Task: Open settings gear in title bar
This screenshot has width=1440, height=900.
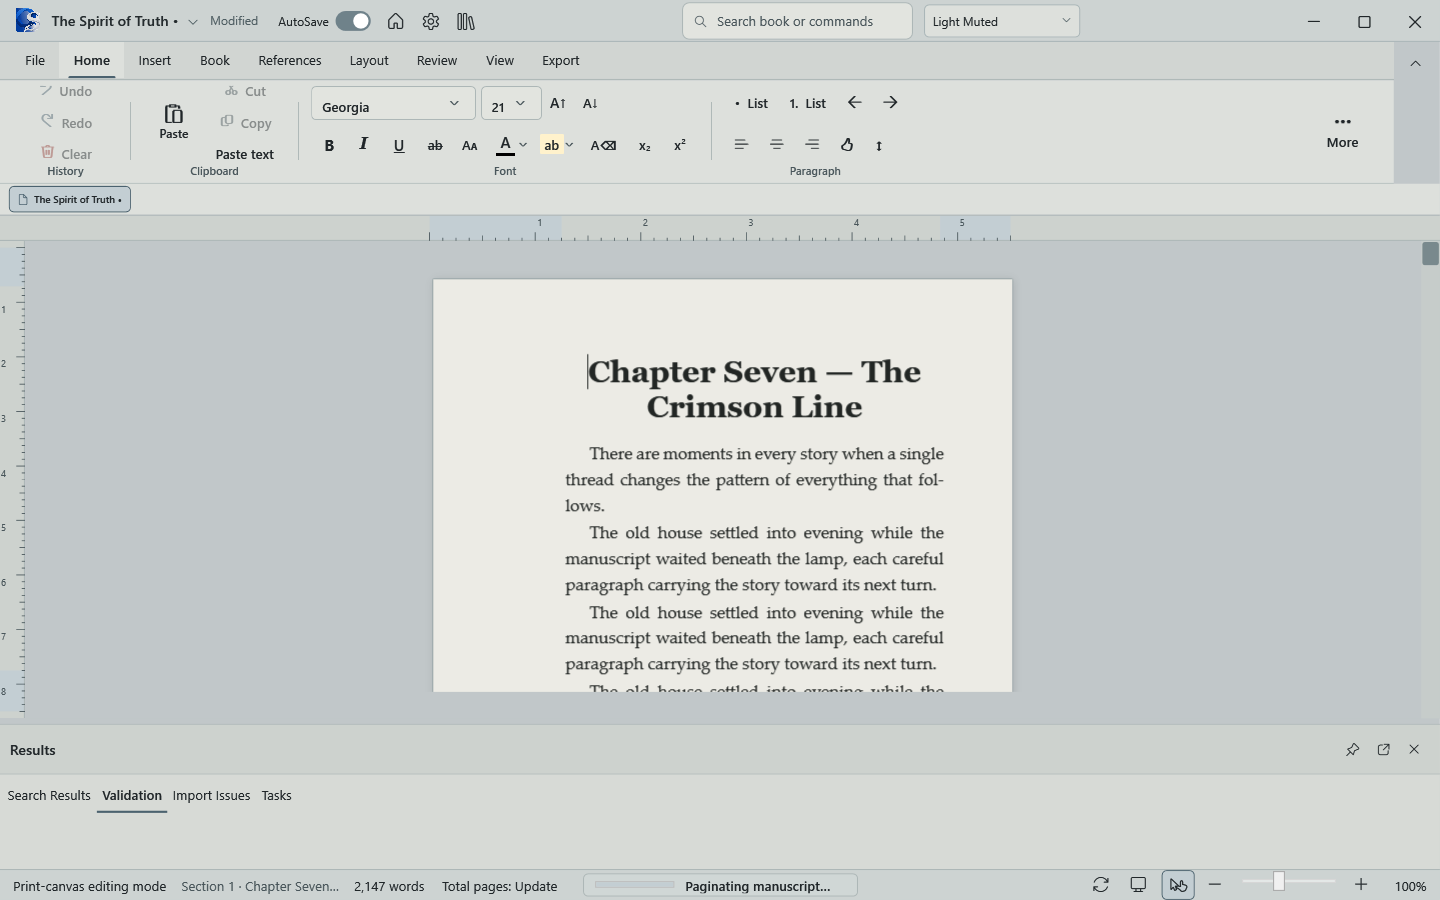Action: (431, 21)
